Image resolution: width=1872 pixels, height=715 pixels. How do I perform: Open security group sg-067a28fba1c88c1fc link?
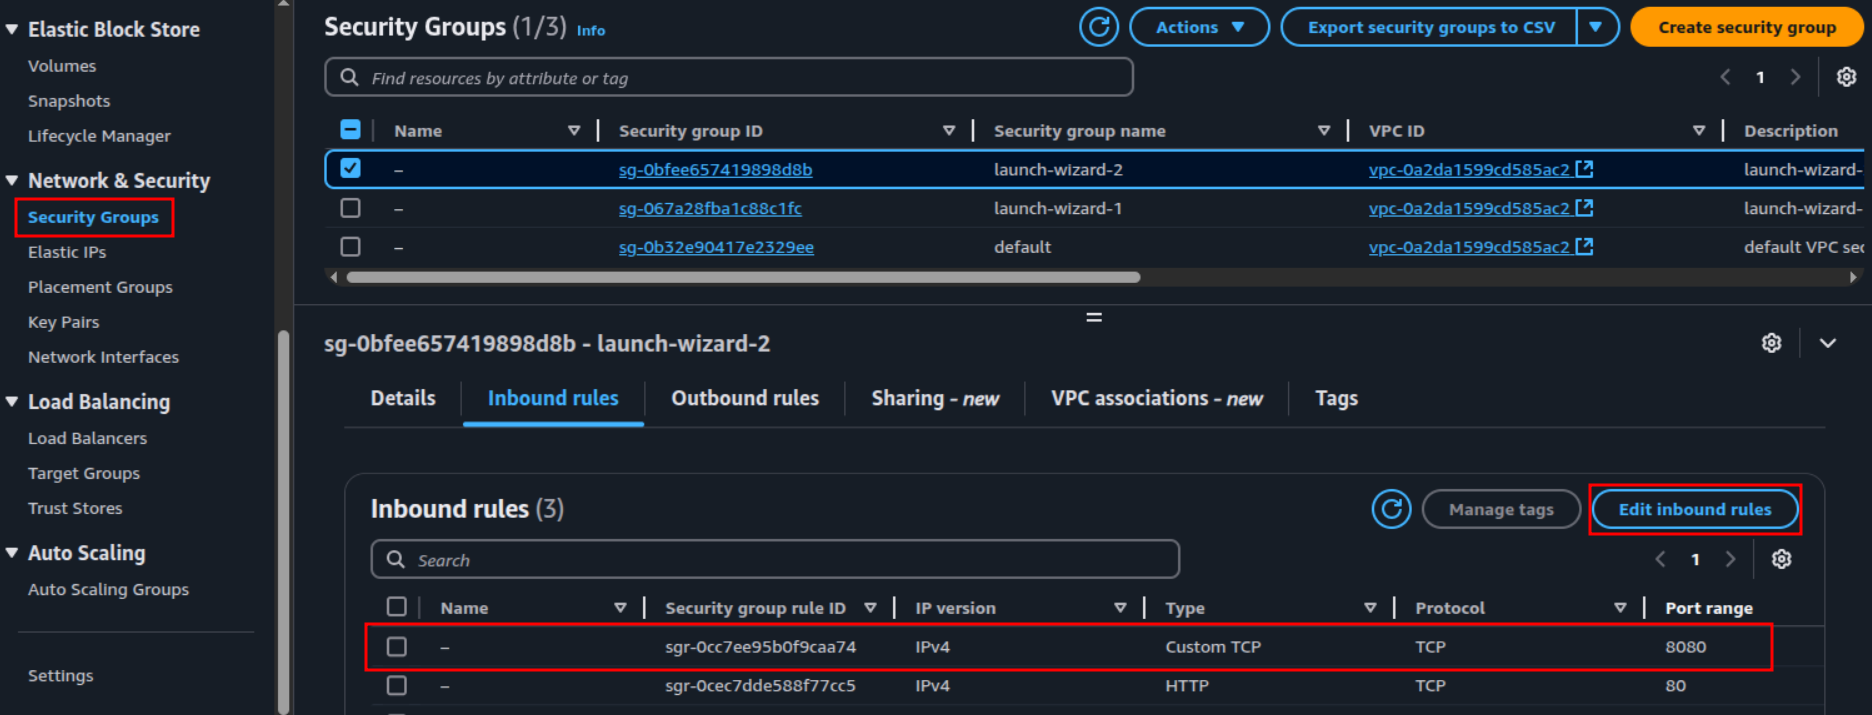(x=710, y=208)
